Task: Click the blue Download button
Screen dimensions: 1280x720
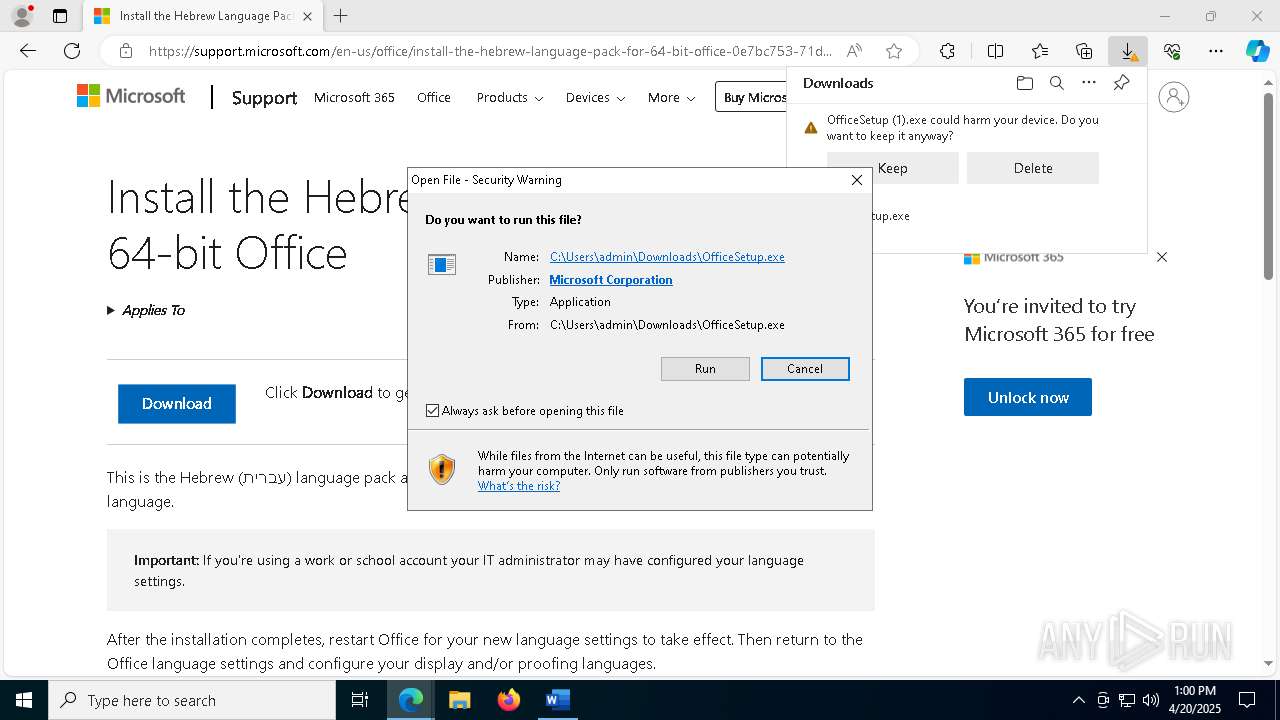Action: click(177, 404)
